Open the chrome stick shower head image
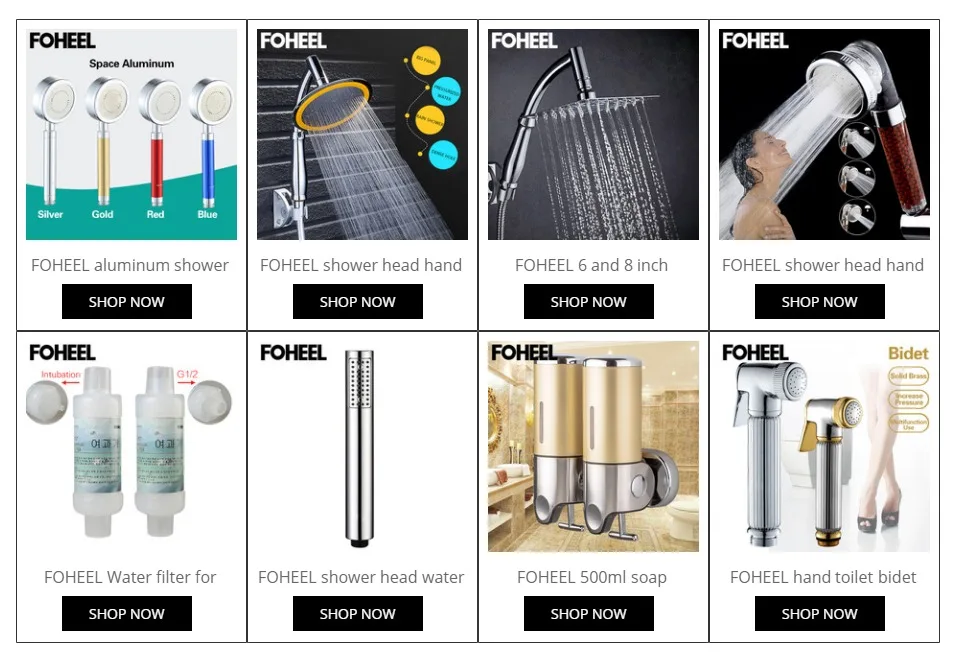Viewport: 958px width, 670px height. click(x=362, y=446)
